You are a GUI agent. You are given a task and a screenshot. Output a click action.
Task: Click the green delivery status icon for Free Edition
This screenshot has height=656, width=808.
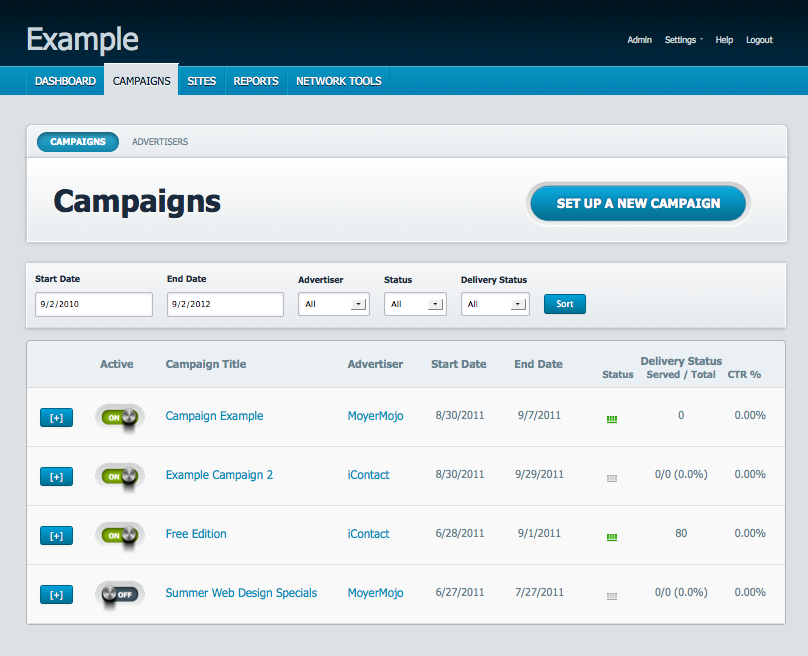611,537
